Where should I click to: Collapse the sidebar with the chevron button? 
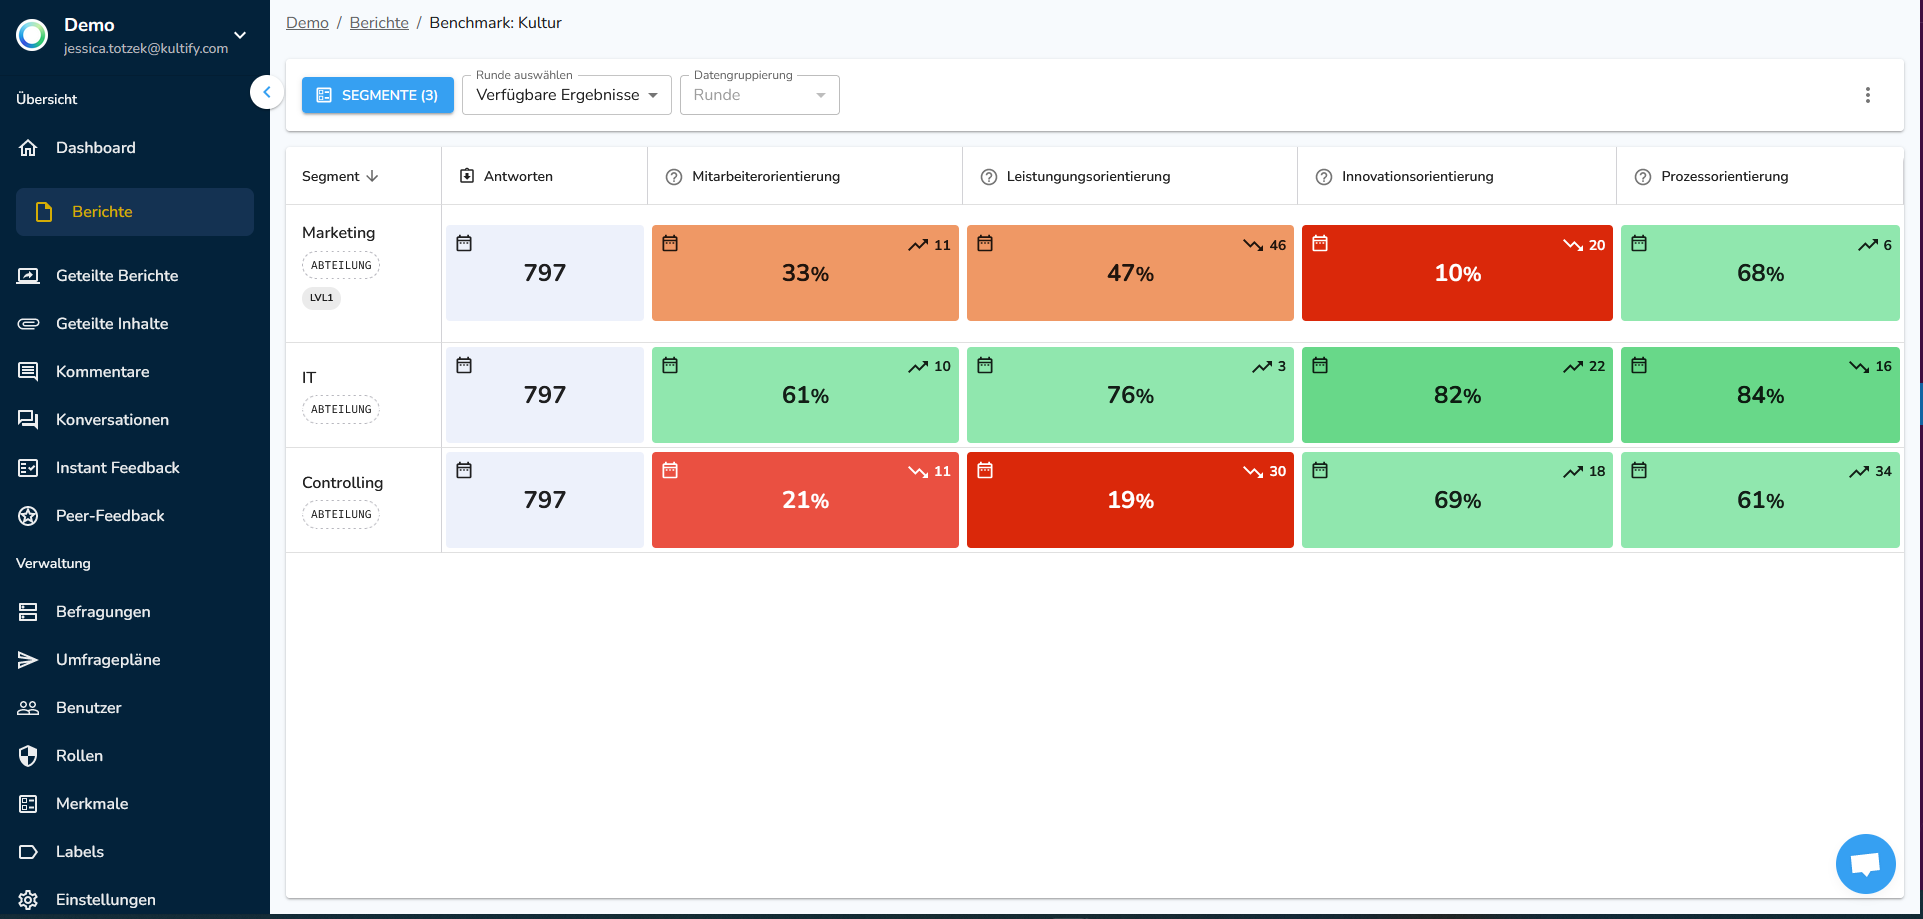click(x=266, y=92)
